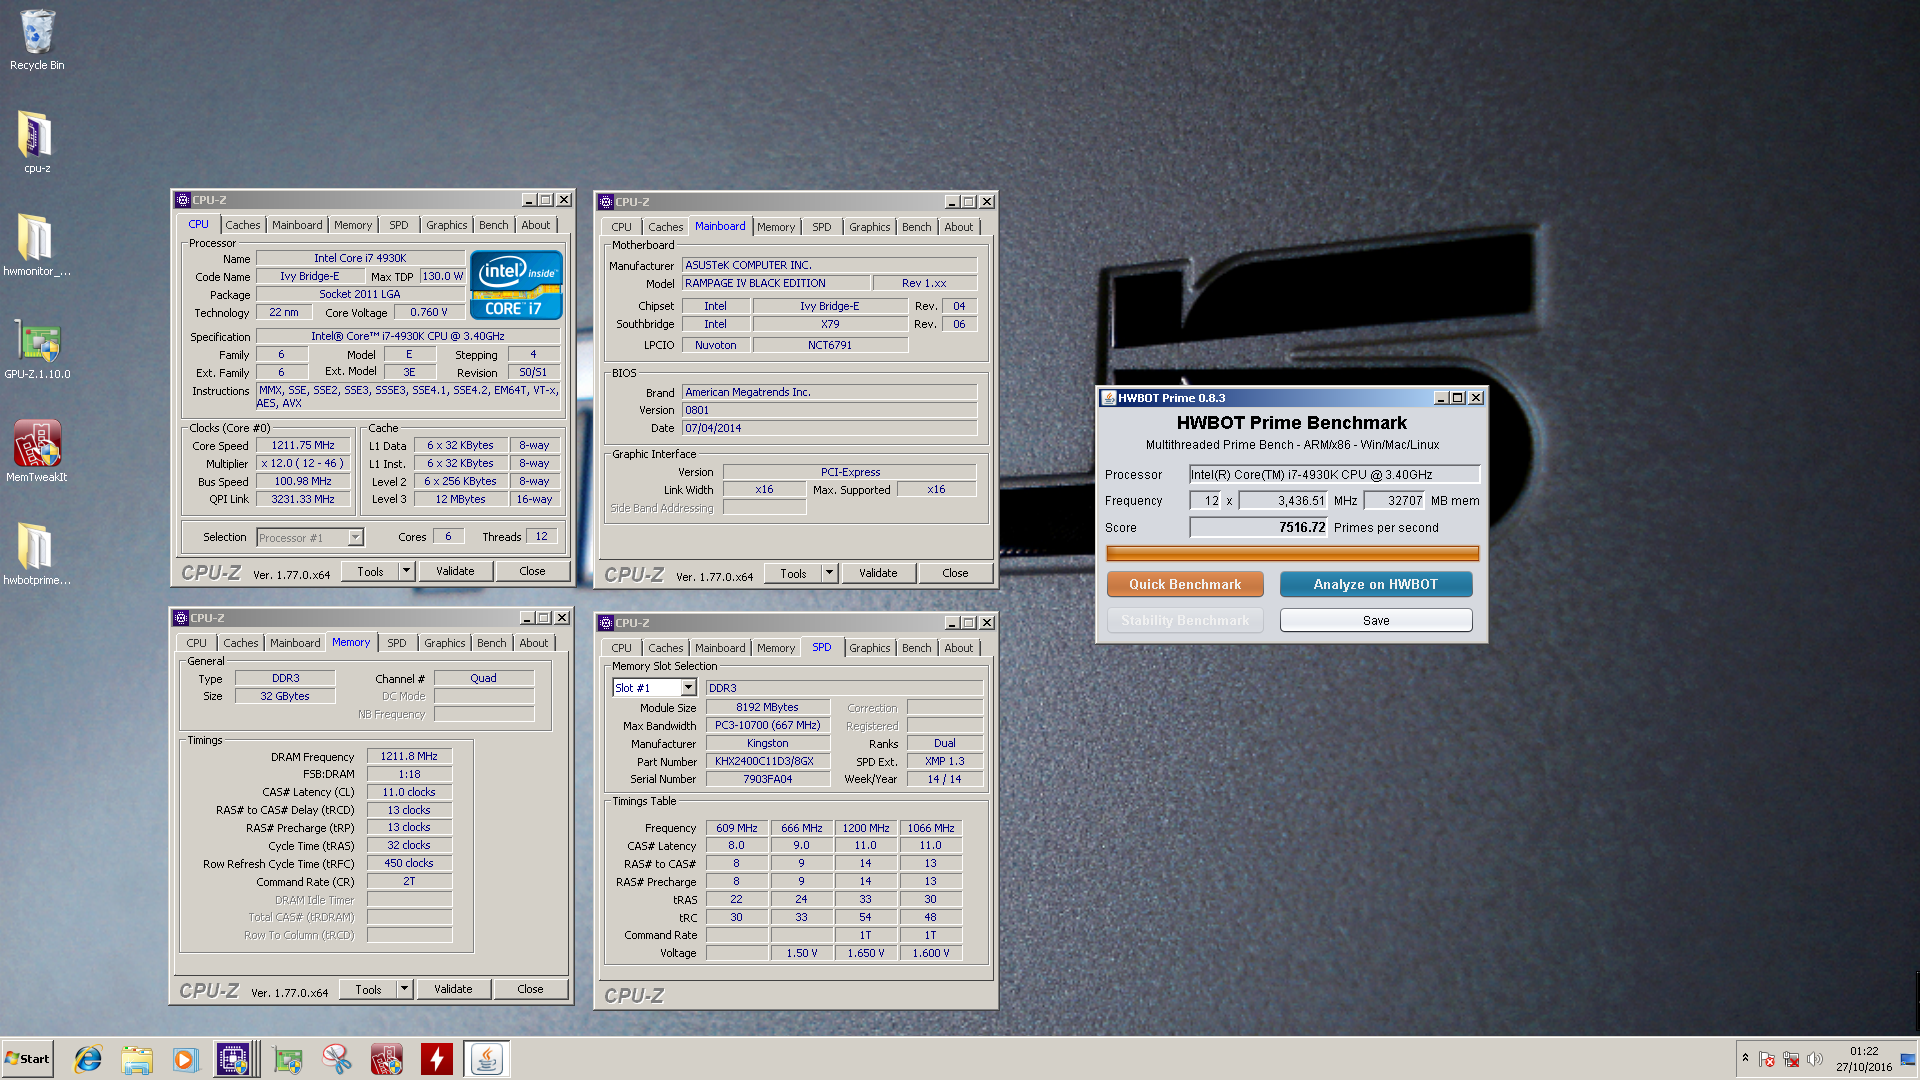Show hidden system tray icons
1920x1080 pixels.
[1745, 1058]
